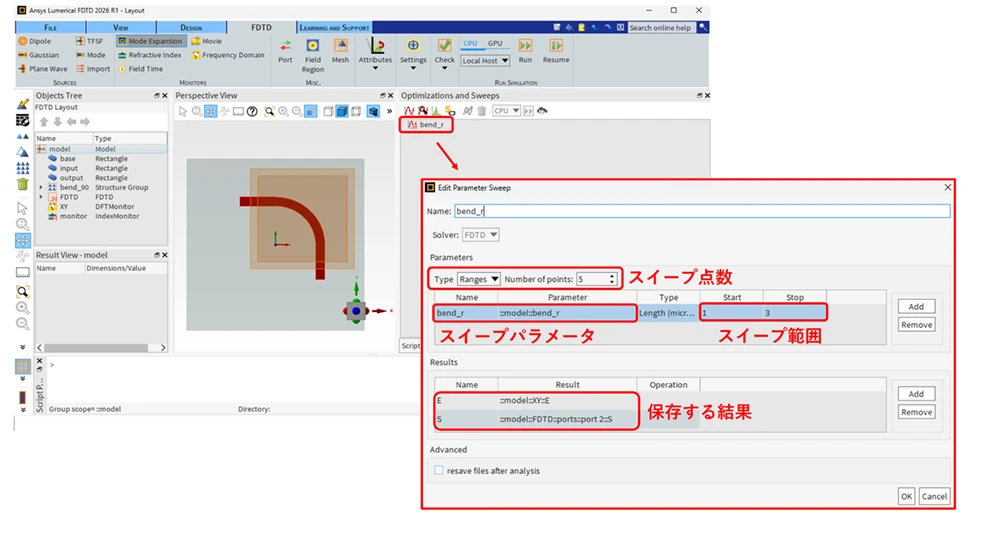Click the trash can delete icon in sidebar
1000x548 pixels.
(x=22, y=184)
